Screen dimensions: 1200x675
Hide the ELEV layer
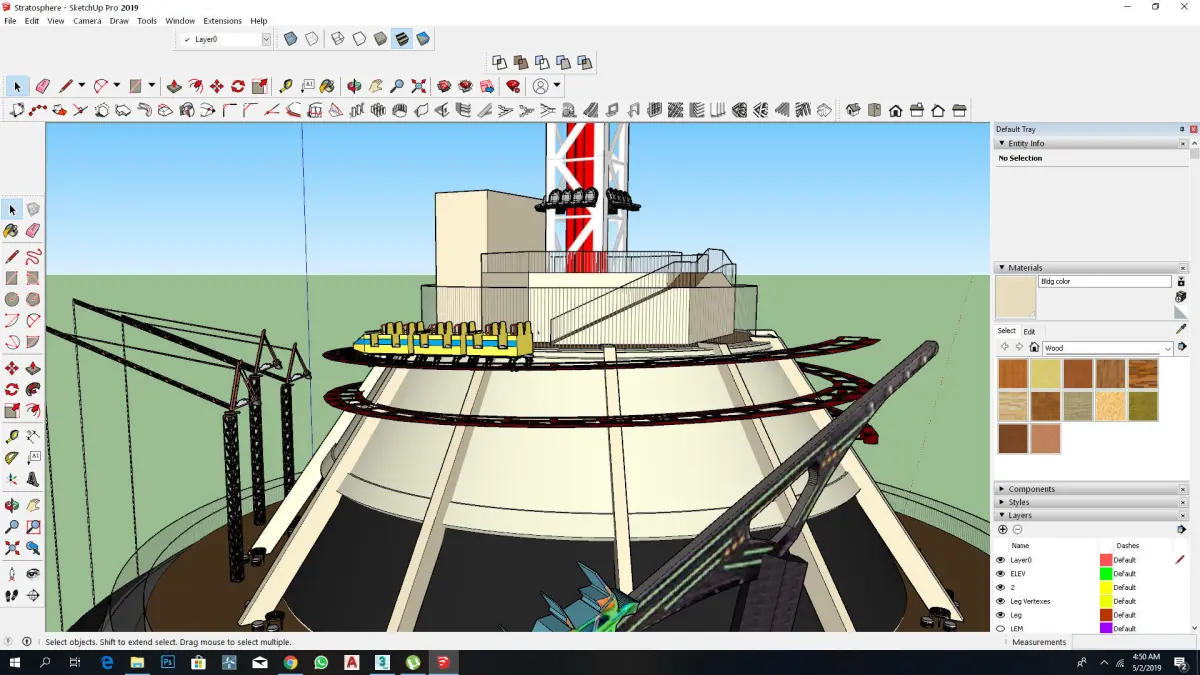(1000, 574)
